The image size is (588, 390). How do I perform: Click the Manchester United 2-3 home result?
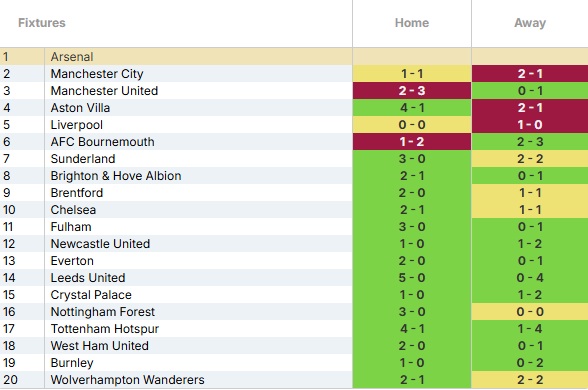tap(412, 91)
